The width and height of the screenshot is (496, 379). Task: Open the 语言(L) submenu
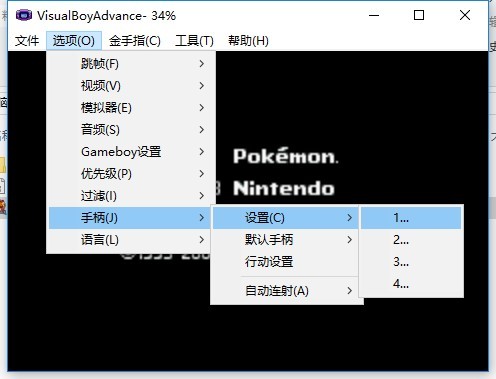pyautogui.click(x=131, y=240)
